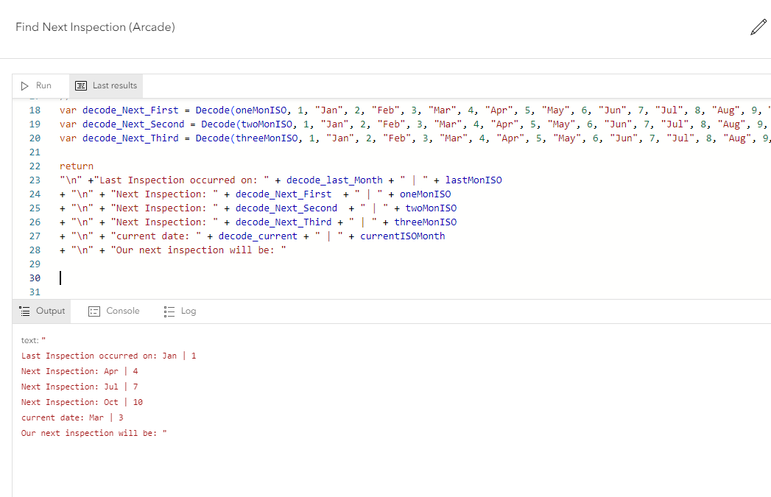
Task: Open the Console tab
Action: [114, 311]
